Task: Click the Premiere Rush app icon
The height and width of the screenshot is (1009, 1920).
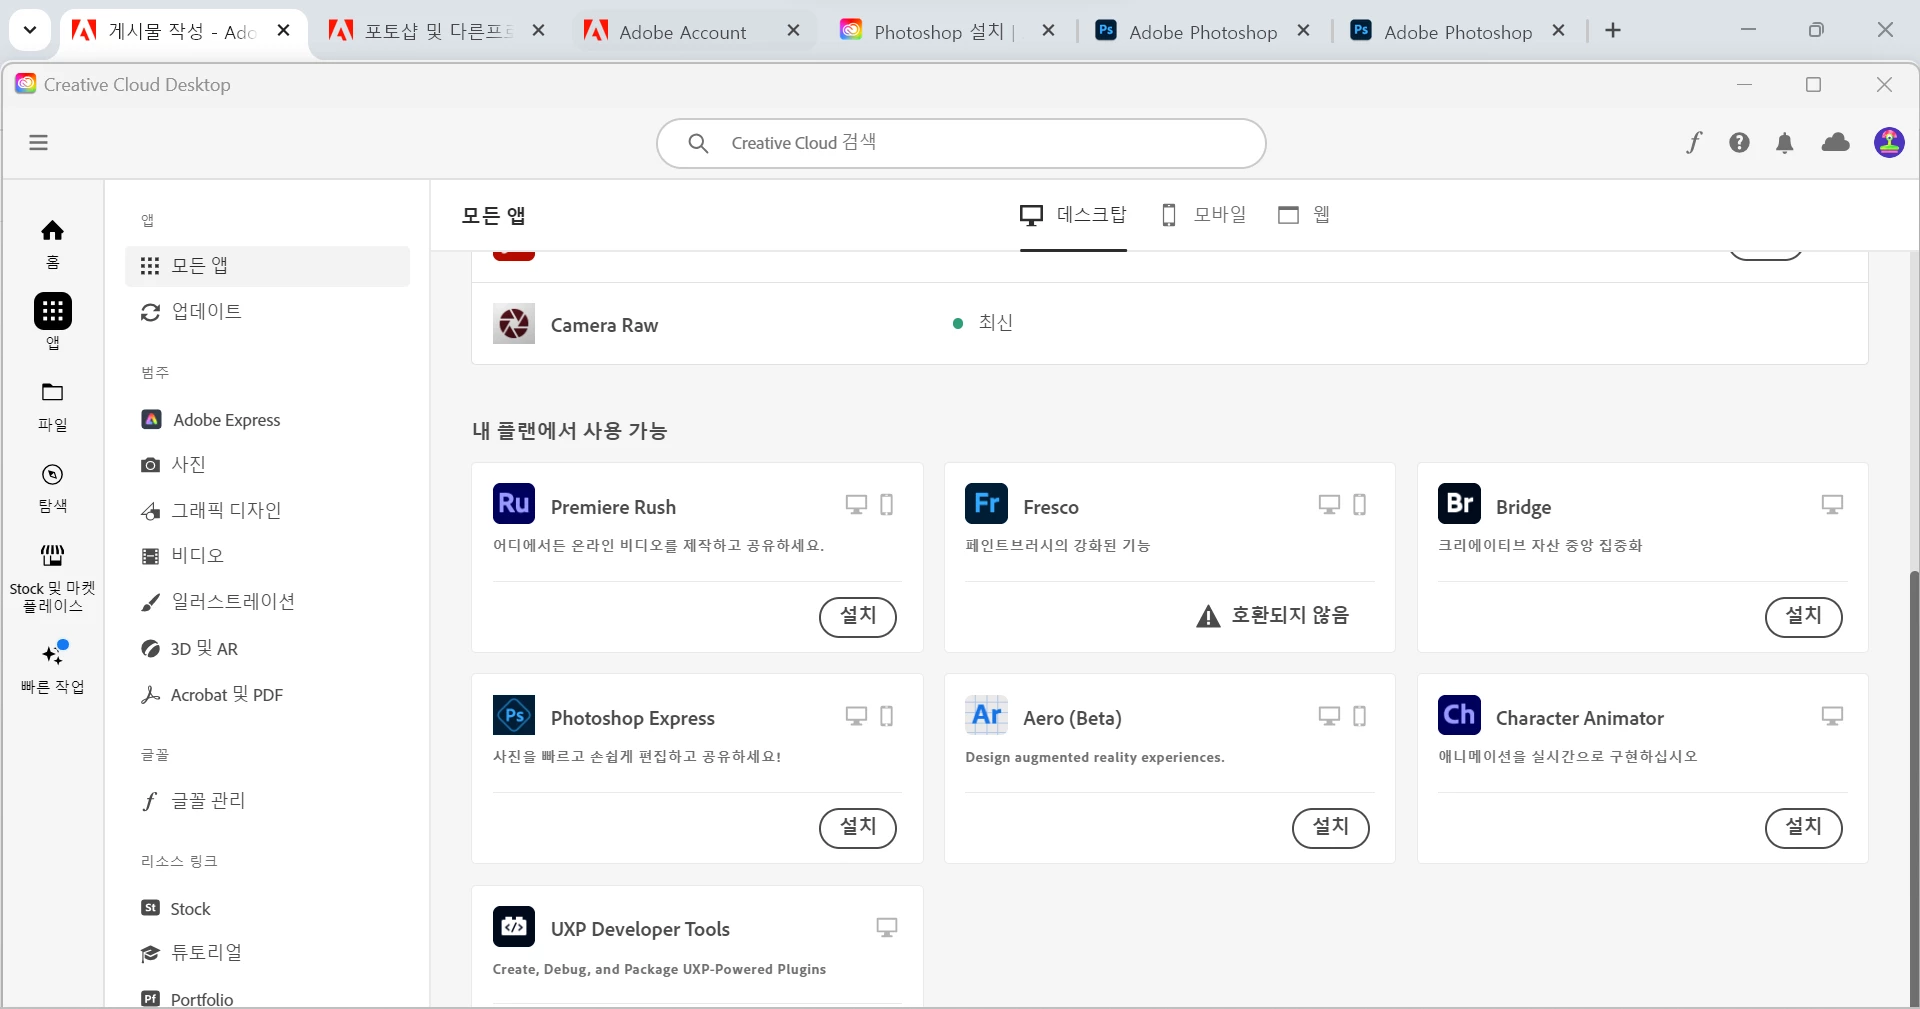Action: click(x=514, y=503)
